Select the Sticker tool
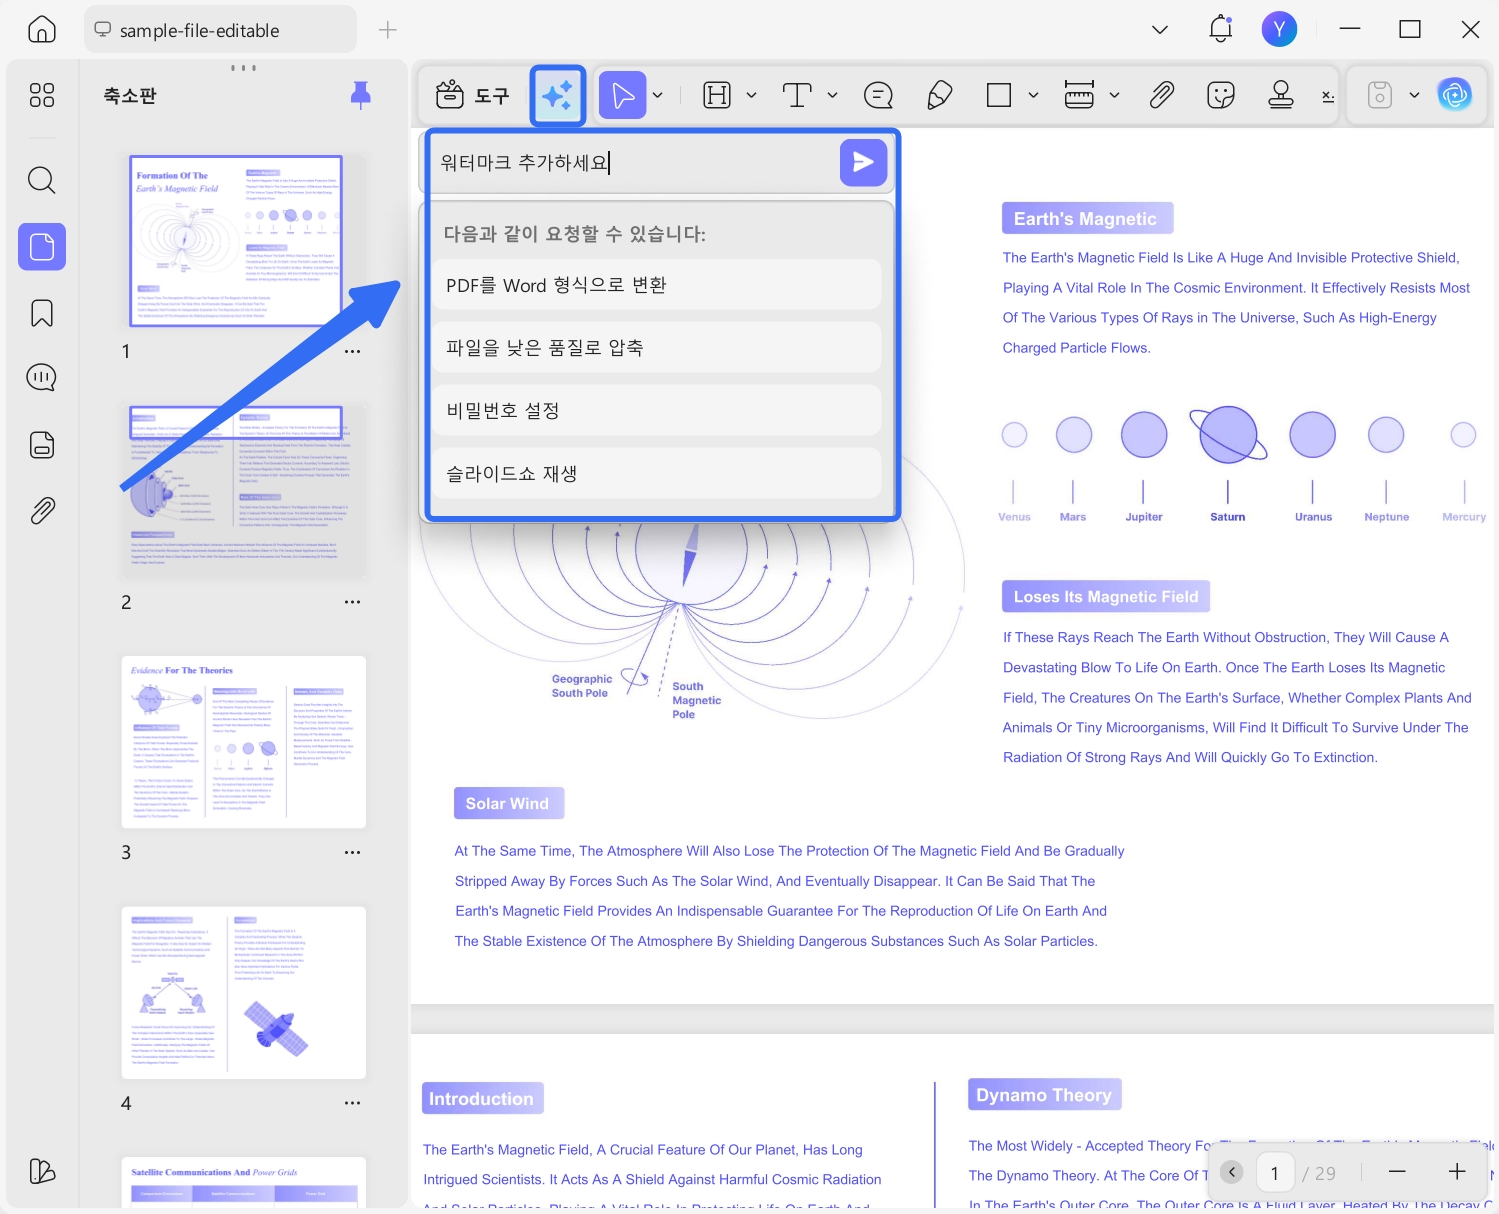The width and height of the screenshot is (1499, 1214). (1221, 95)
